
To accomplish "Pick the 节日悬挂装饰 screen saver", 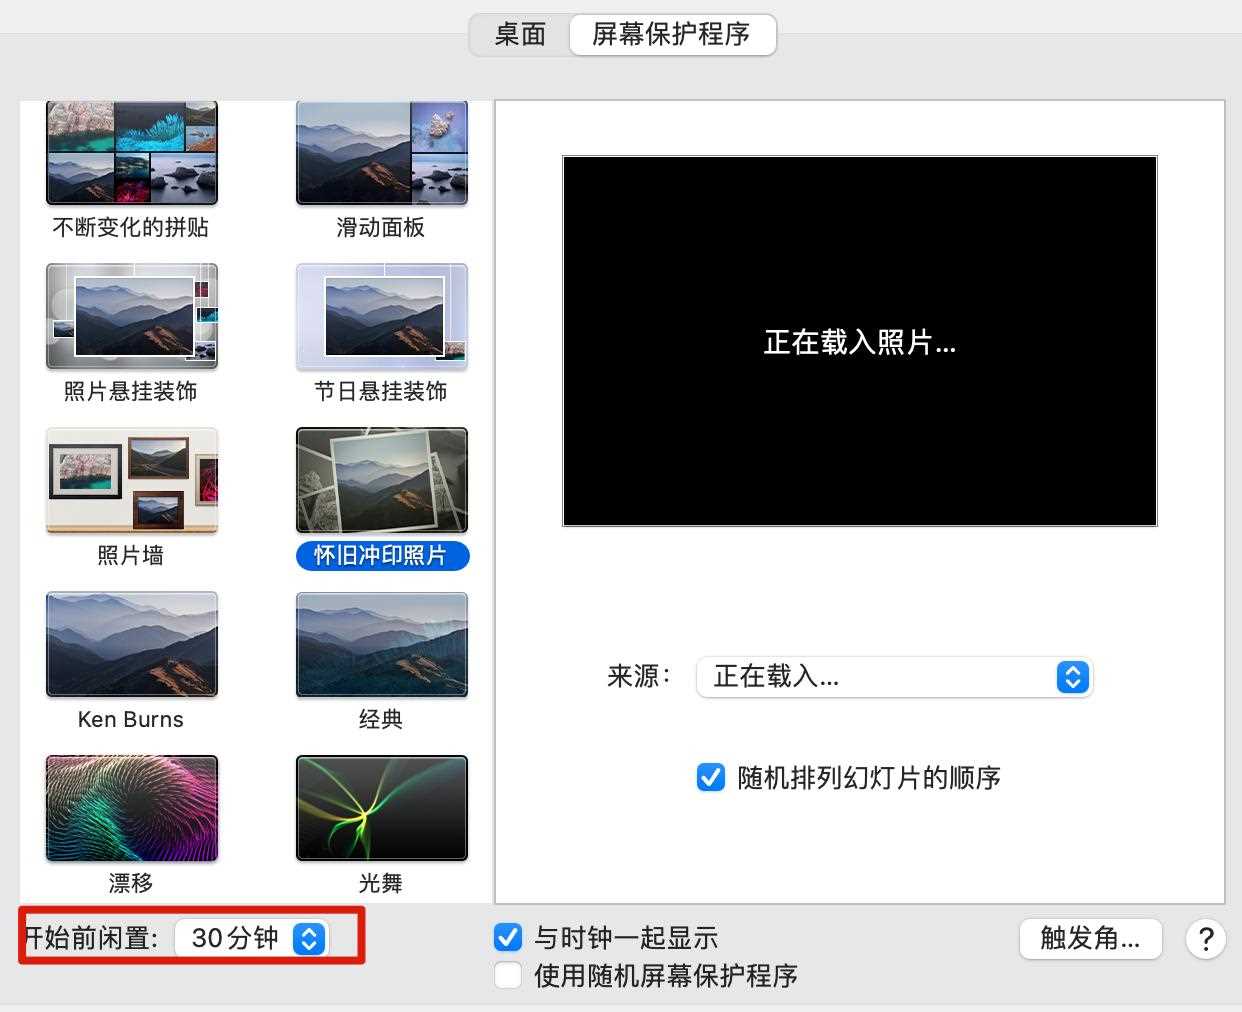I will 381,316.
